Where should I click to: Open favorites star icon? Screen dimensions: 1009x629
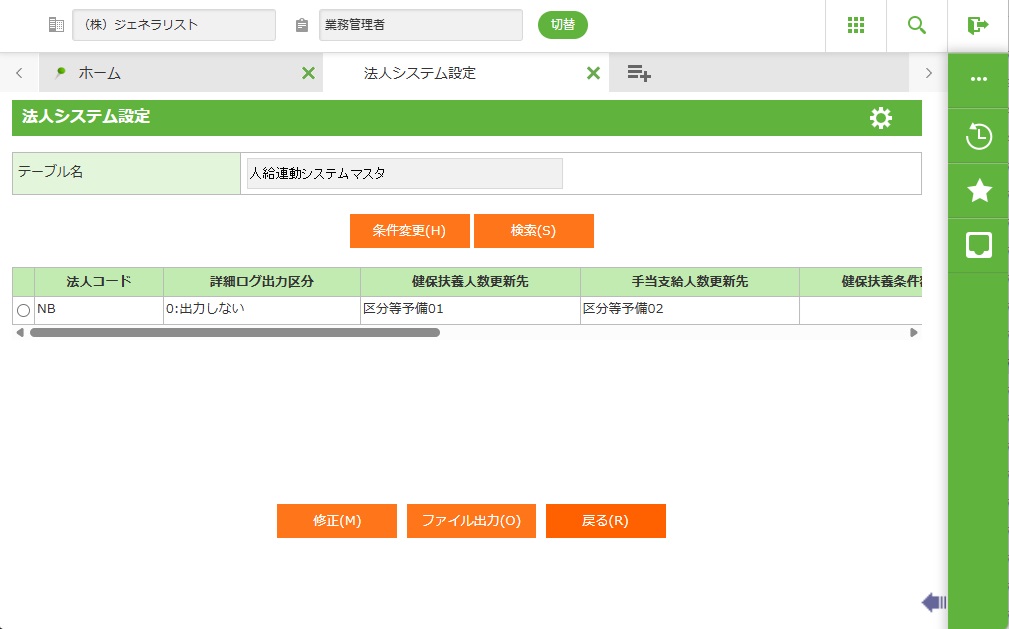pyautogui.click(x=978, y=191)
